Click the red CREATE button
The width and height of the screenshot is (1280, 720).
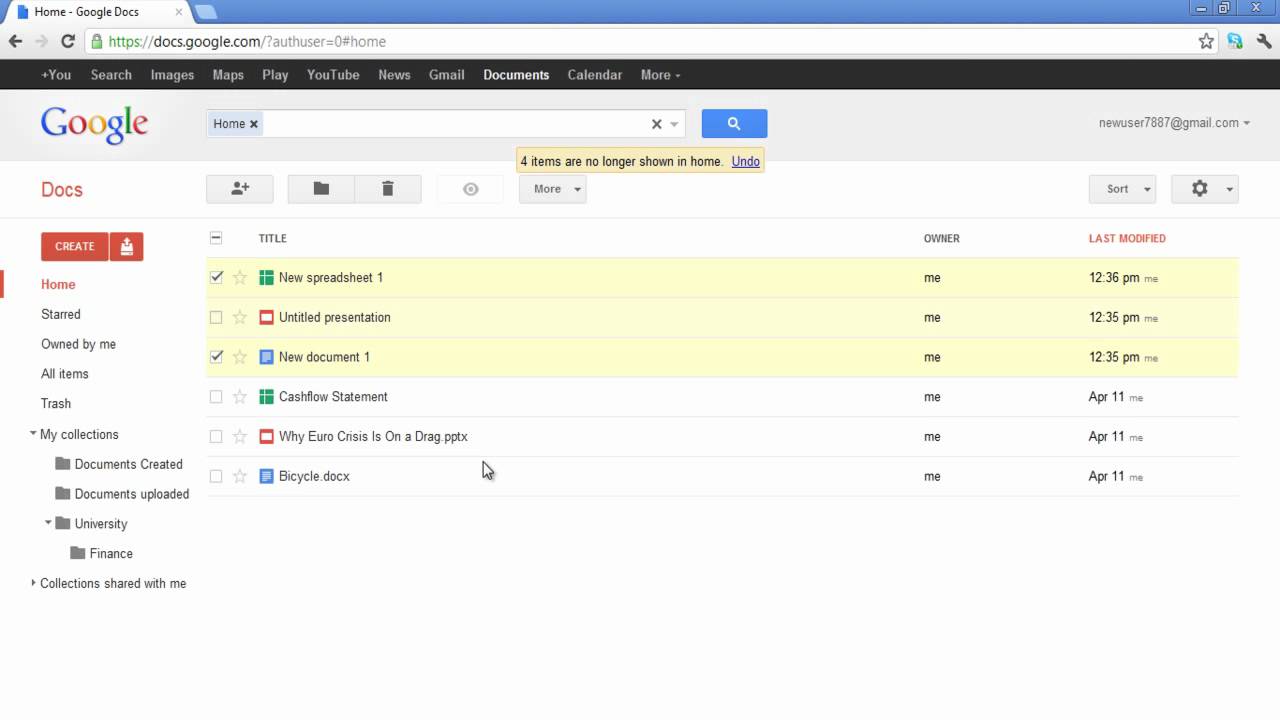pyautogui.click(x=75, y=246)
